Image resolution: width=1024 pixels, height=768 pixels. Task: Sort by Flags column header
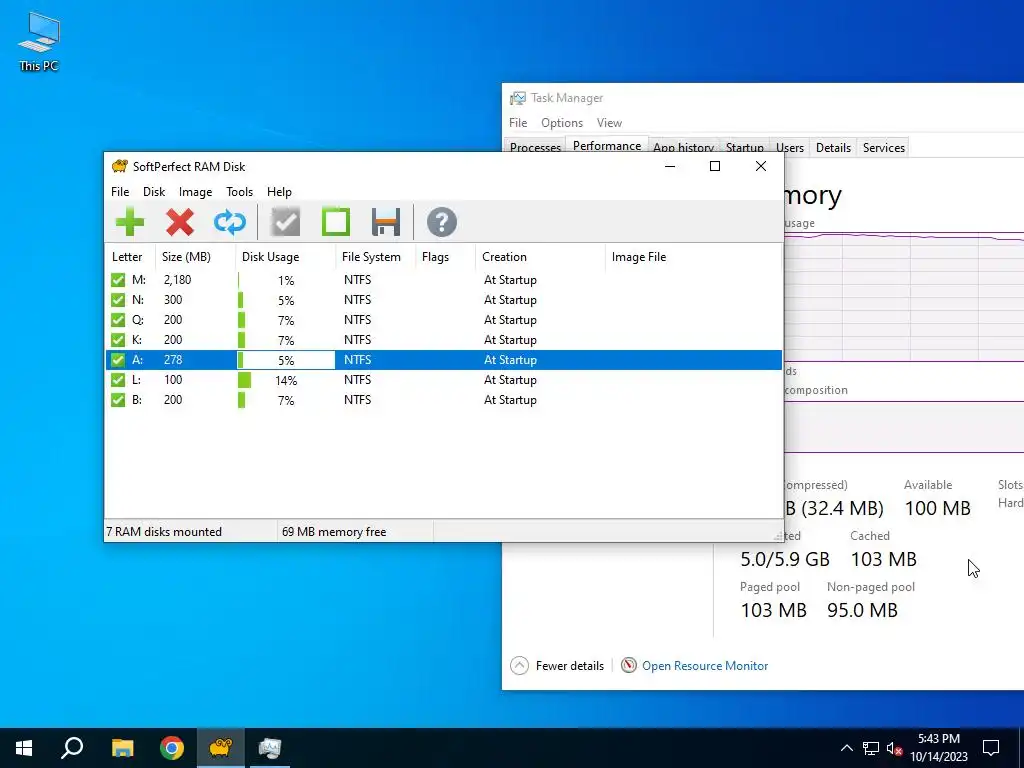[445, 257]
